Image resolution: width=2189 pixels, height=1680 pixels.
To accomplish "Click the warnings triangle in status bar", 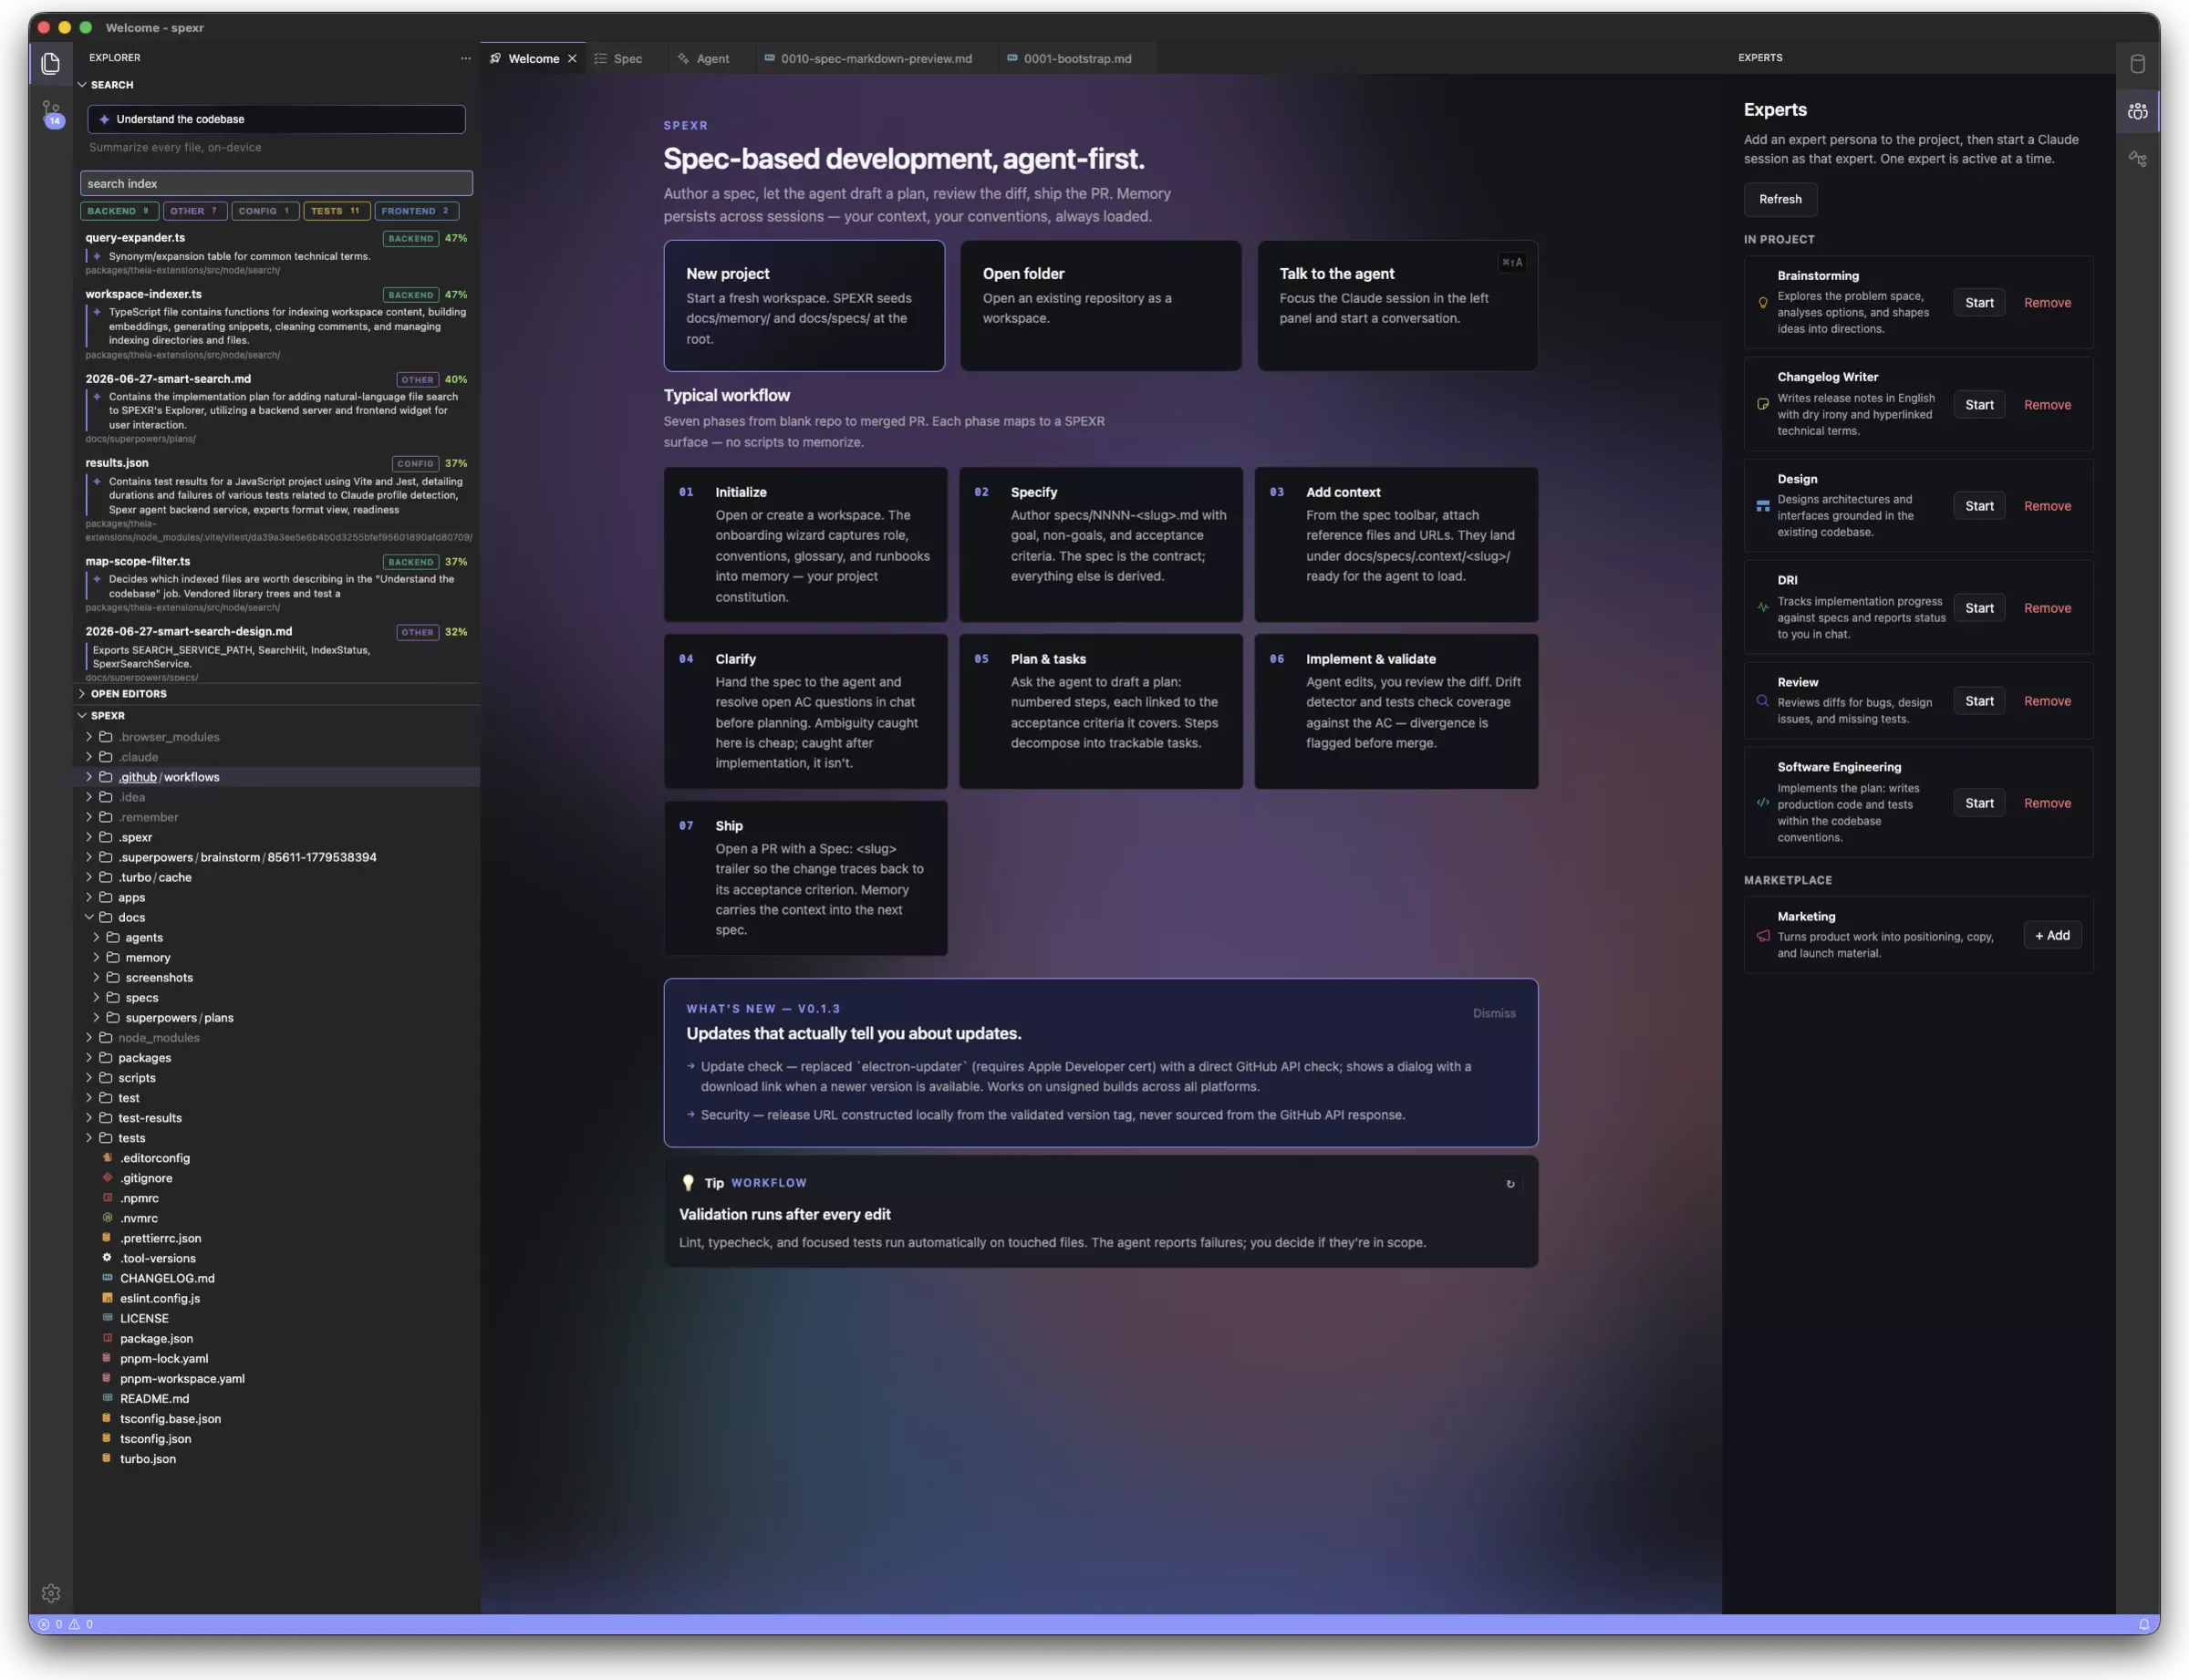I will pyautogui.click(x=75, y=1625).
